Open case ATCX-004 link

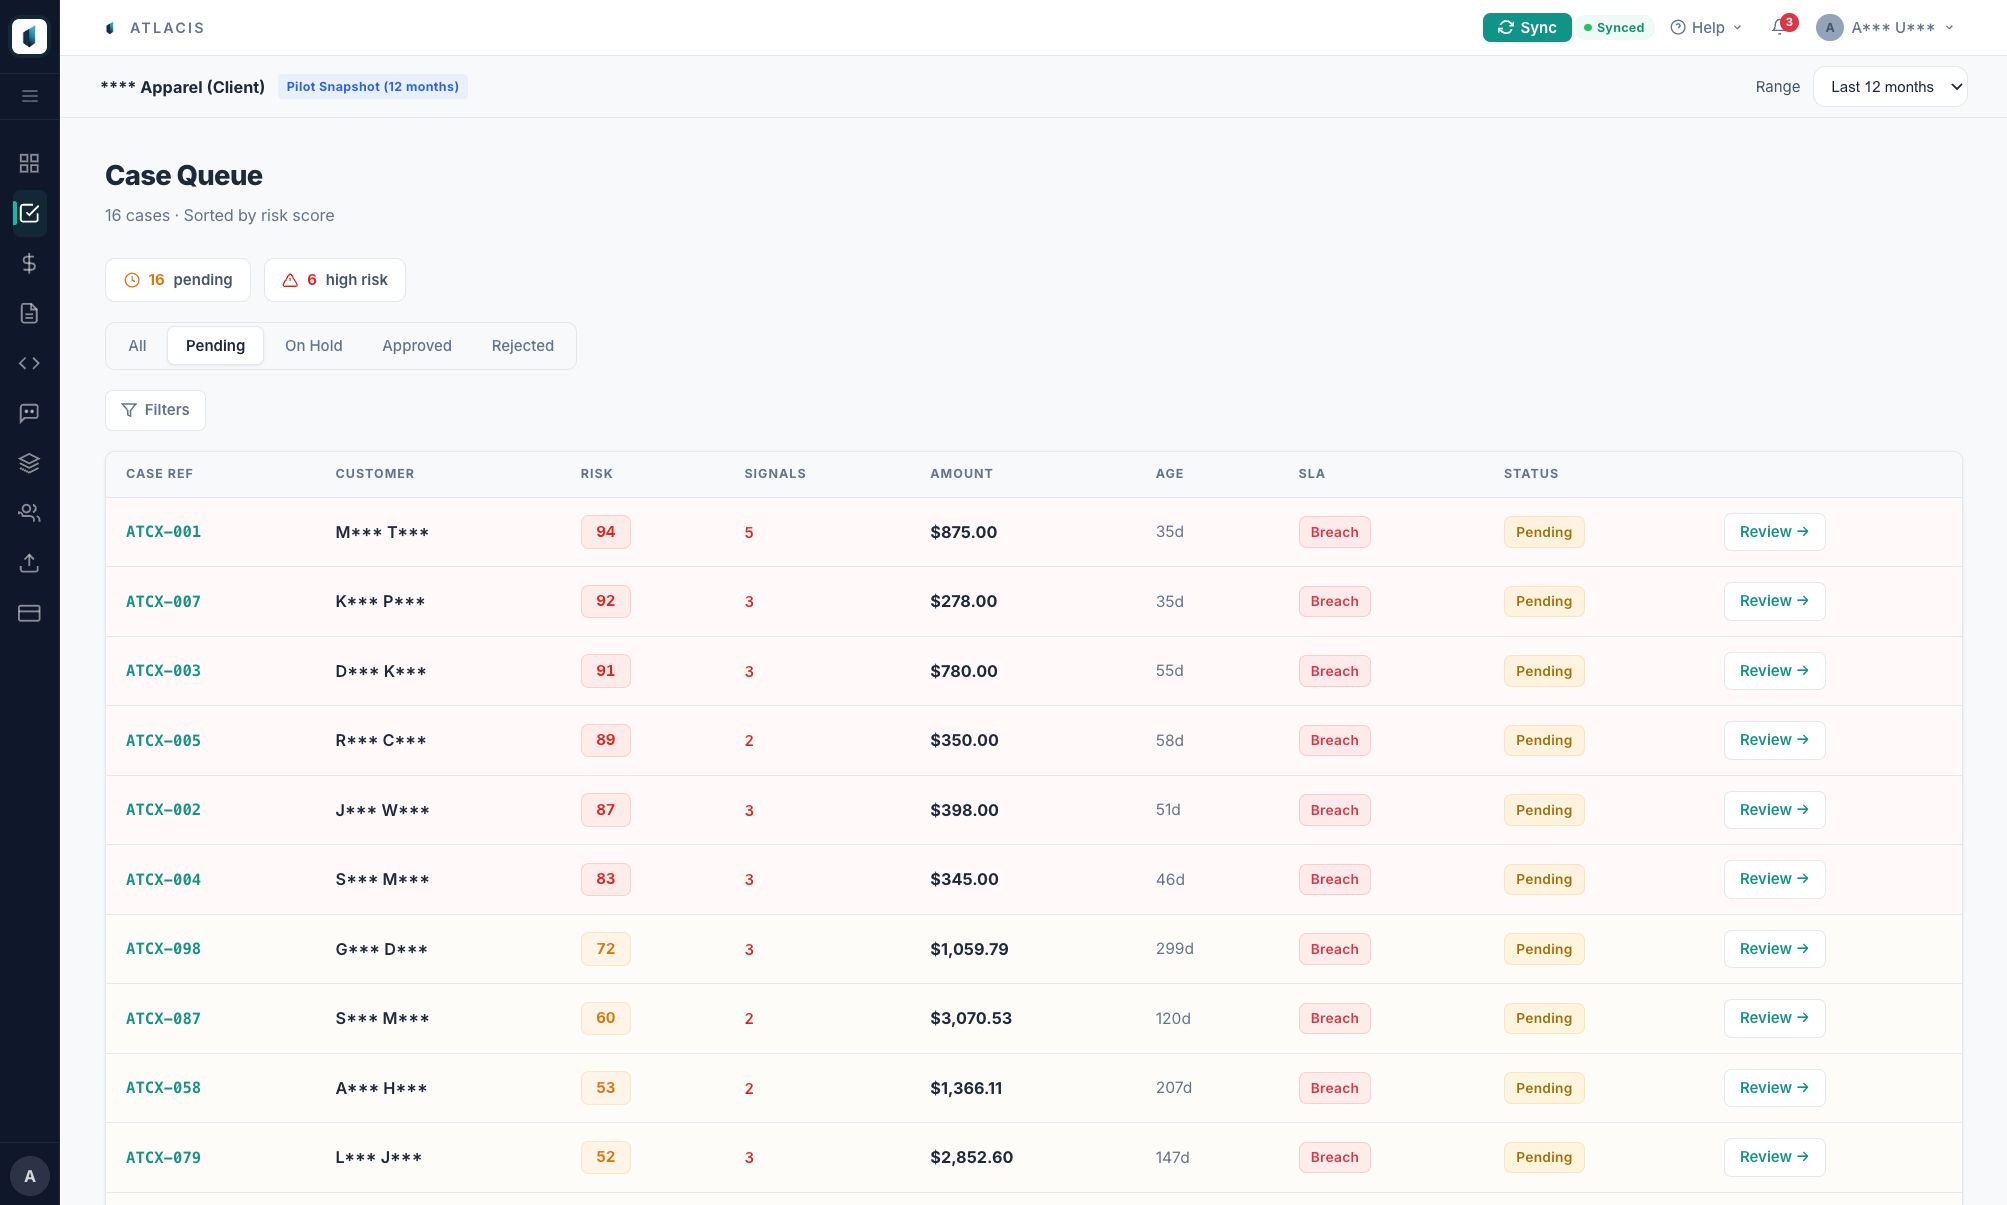(164, 880)
